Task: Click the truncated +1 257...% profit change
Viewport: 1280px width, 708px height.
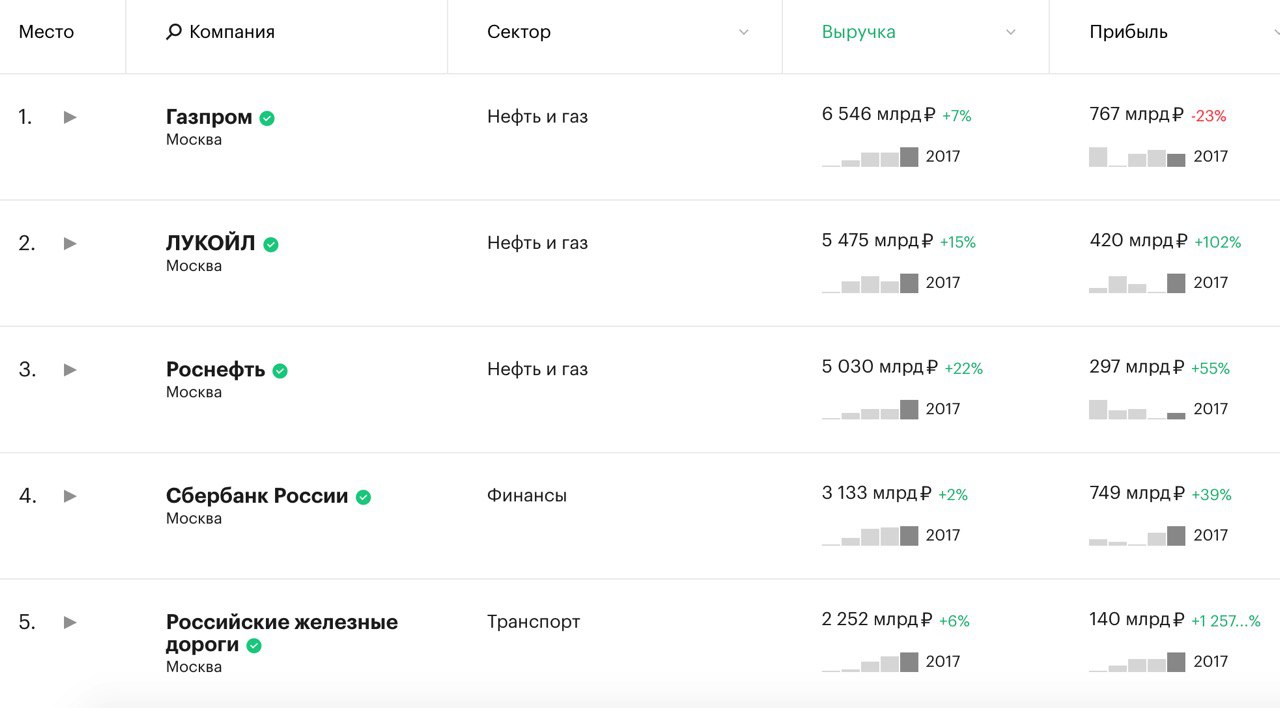Action: point(1226,621)
